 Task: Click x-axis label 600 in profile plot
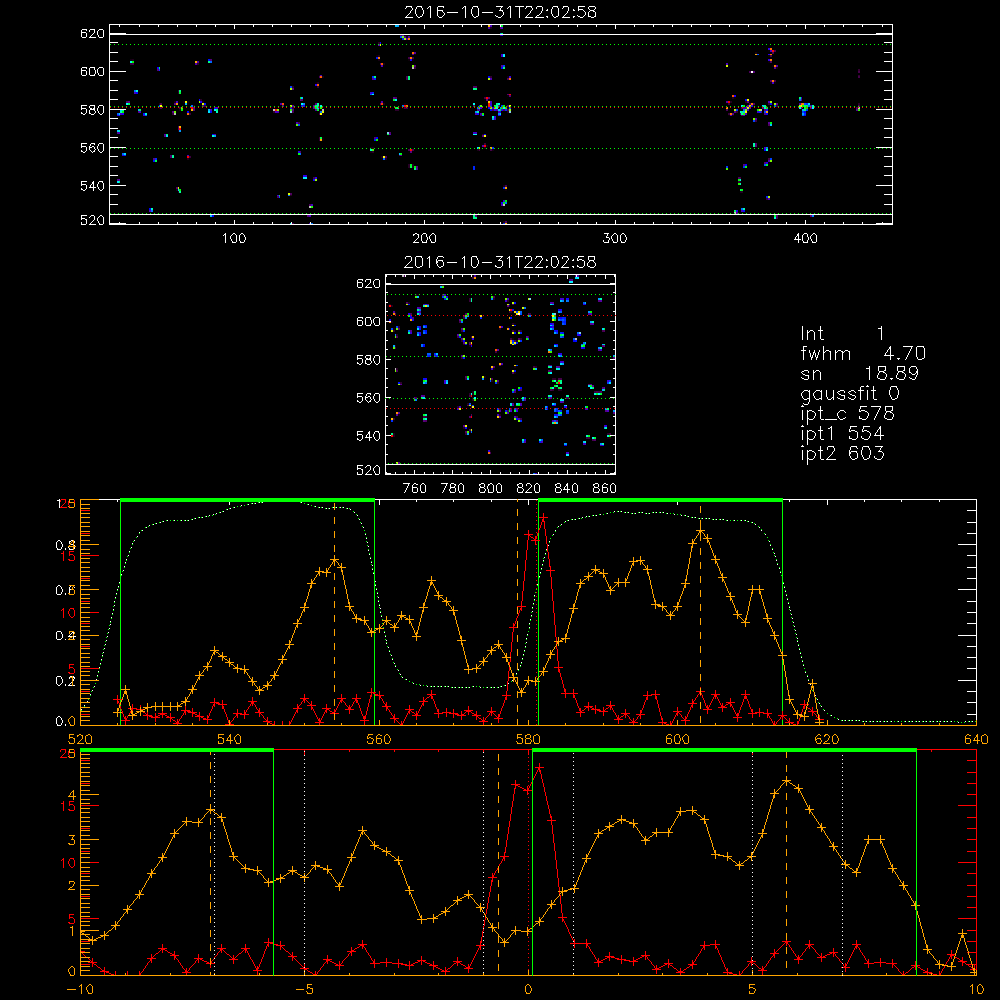678,739
